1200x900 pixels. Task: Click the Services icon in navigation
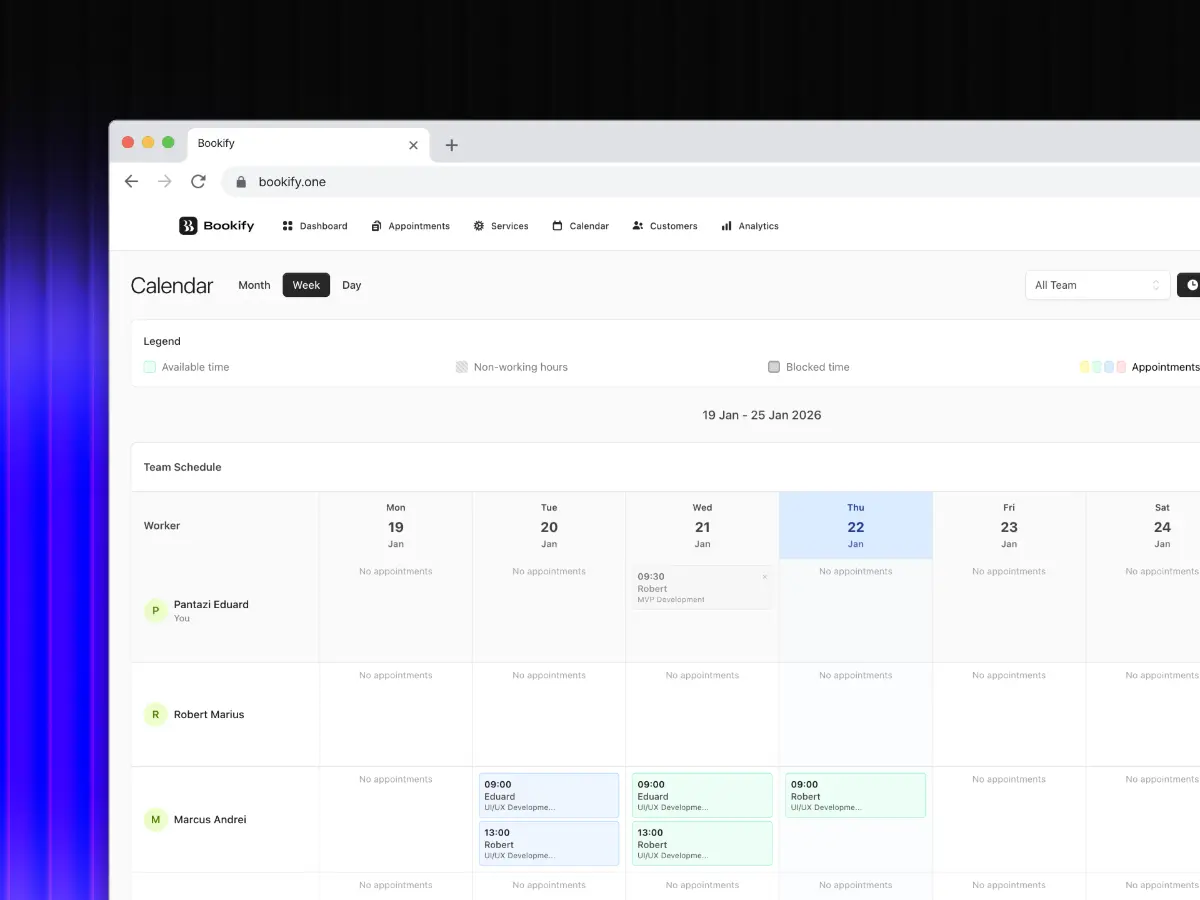tap(478, 226)
